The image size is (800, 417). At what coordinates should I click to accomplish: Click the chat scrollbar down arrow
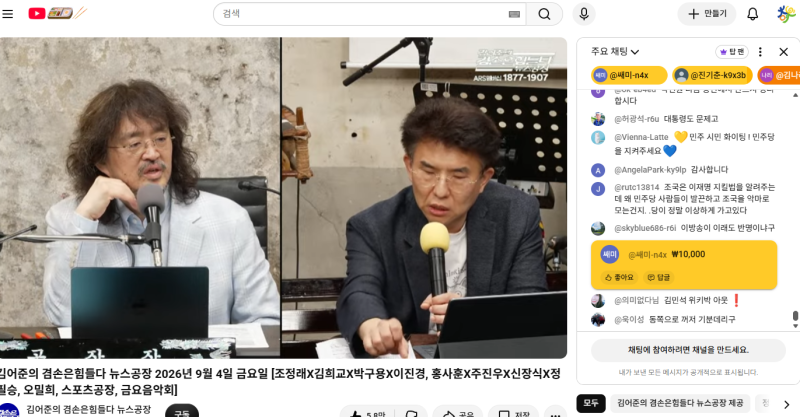click(795, 325)
